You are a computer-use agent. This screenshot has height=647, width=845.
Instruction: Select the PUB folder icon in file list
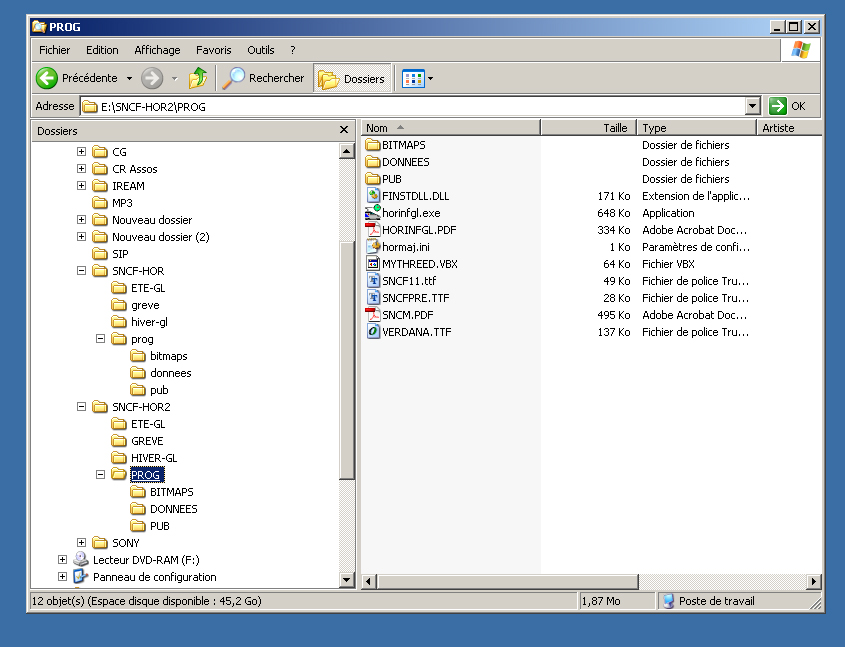pyautogui.click(x=373, y=179)
